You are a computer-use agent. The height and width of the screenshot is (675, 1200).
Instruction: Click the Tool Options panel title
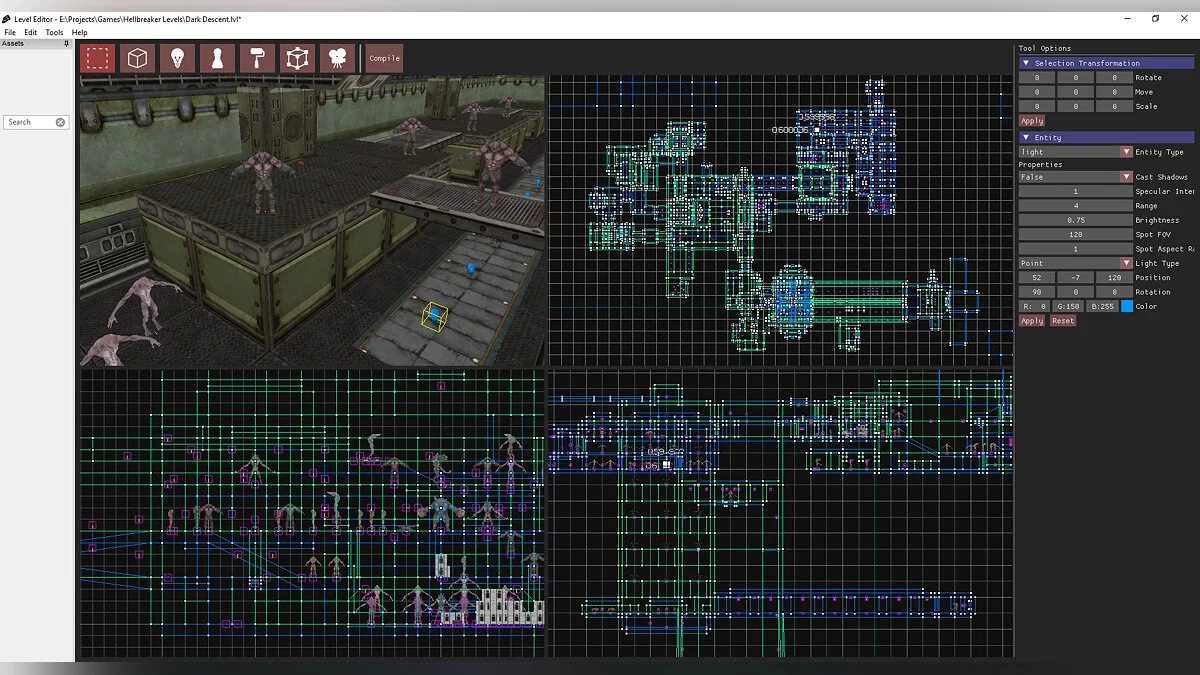coord(1044,48)
